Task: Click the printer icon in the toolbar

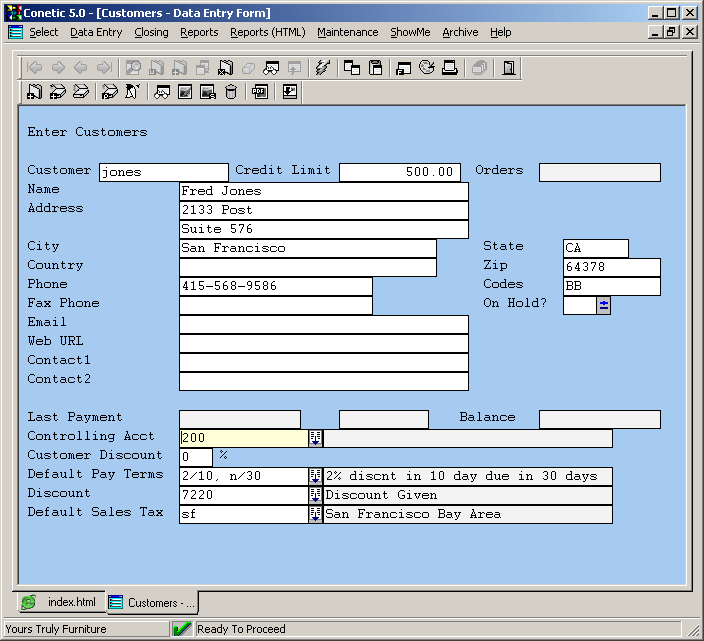Action: [450, 68]
